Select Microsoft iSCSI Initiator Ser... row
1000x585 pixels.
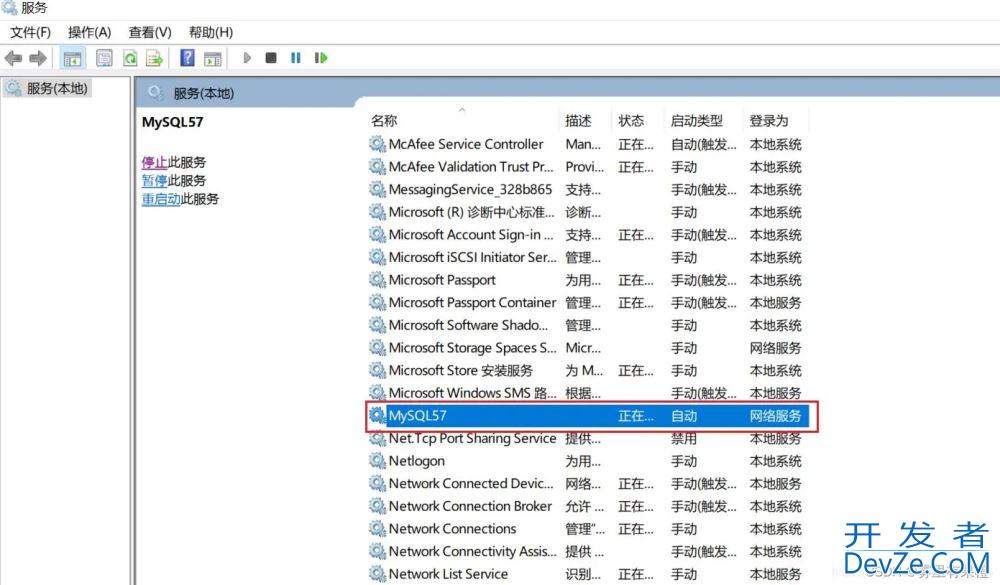tap(587, 257)
